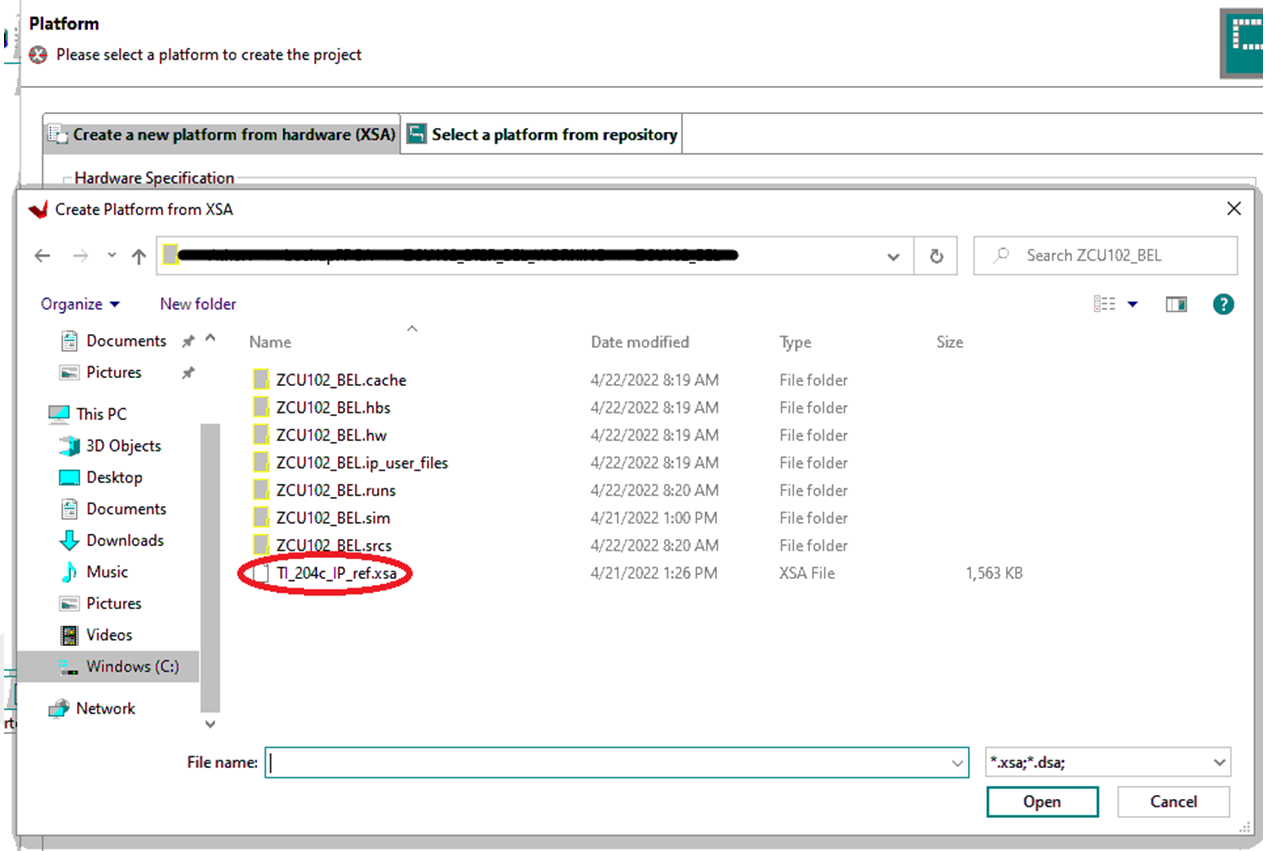Viewport: 1267px width, 851px height.
Task: Switch to Select a platform from repository tab
Action: 542,134
